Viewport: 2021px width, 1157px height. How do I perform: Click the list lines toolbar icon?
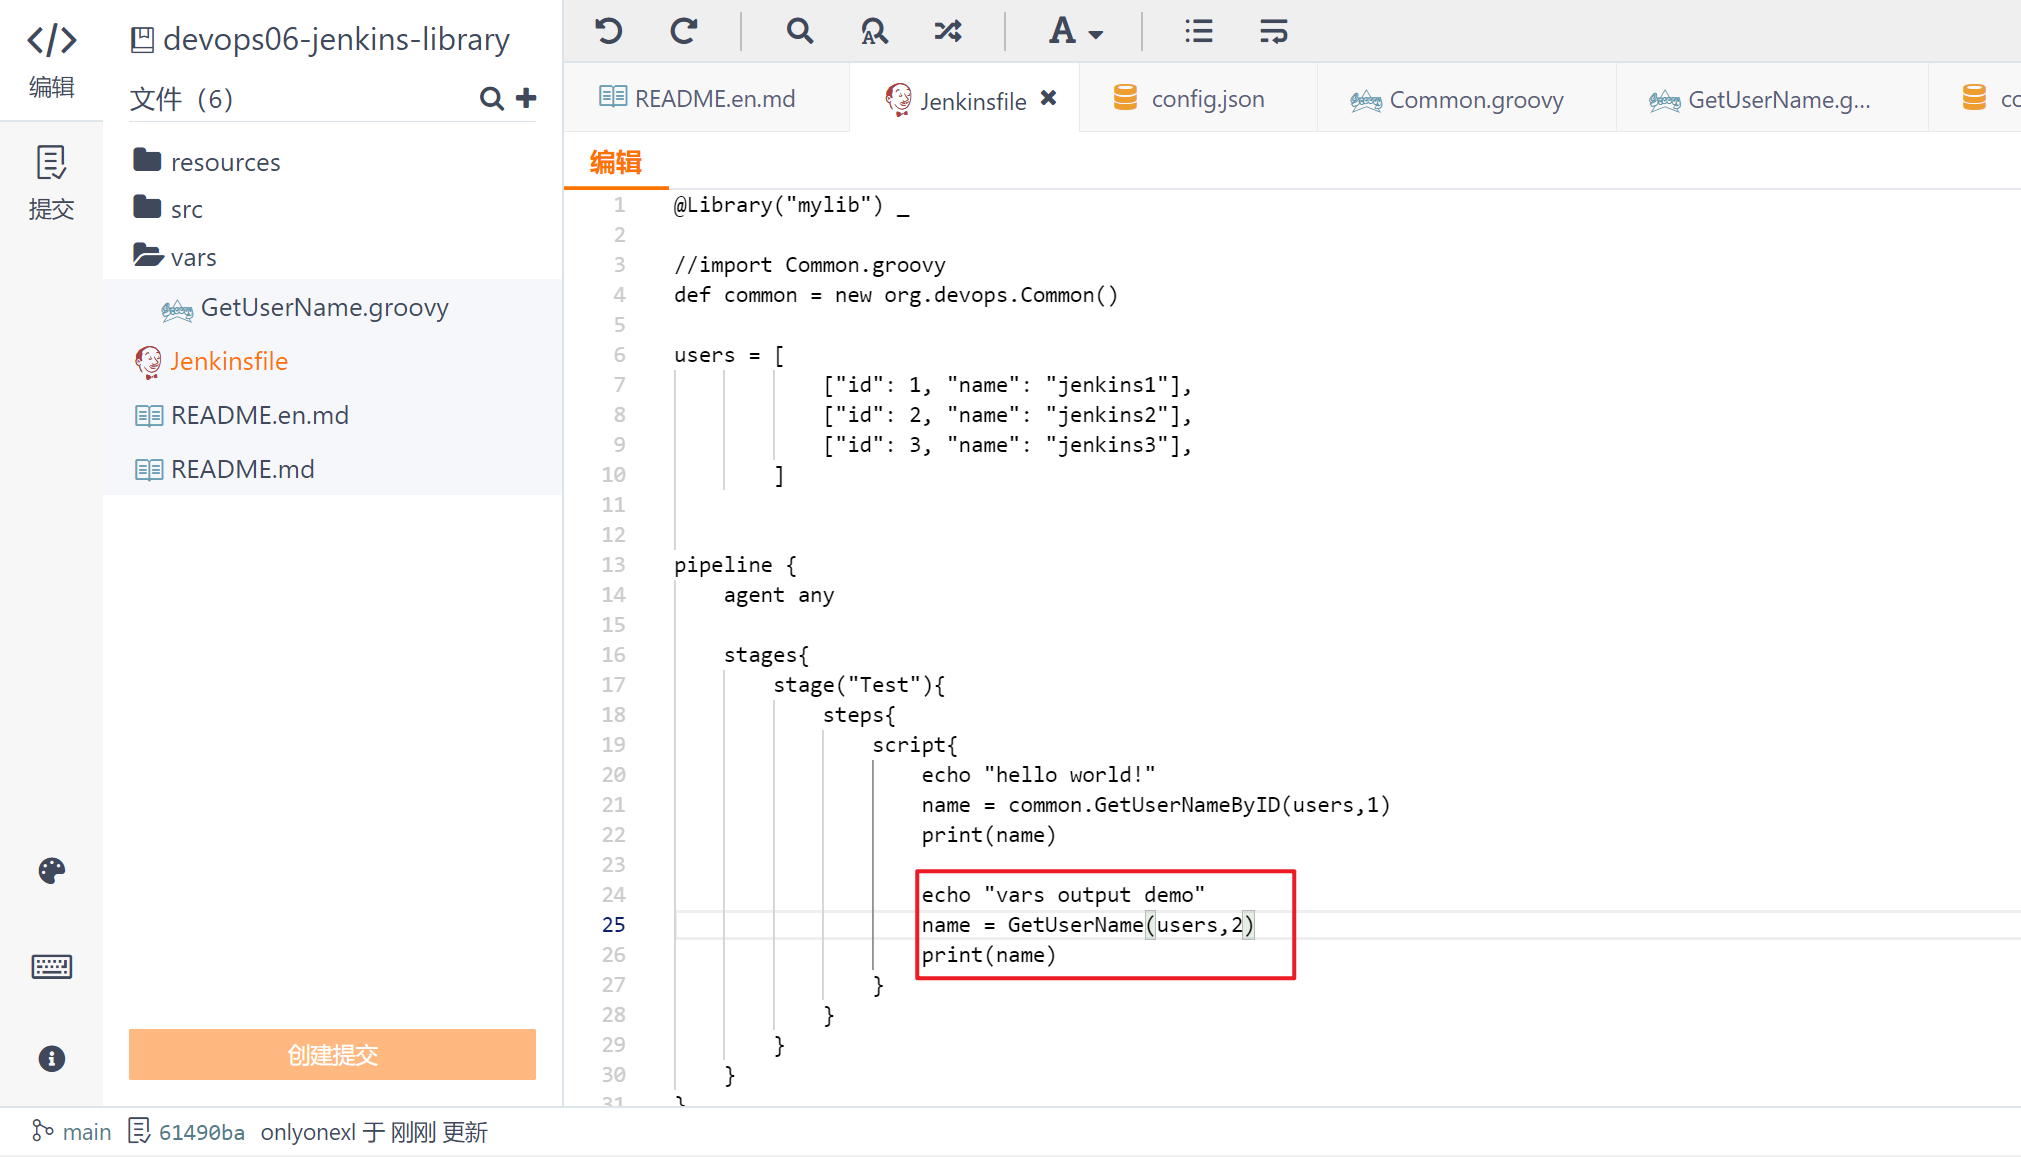pyautogui.click(x=1198, y=31)
